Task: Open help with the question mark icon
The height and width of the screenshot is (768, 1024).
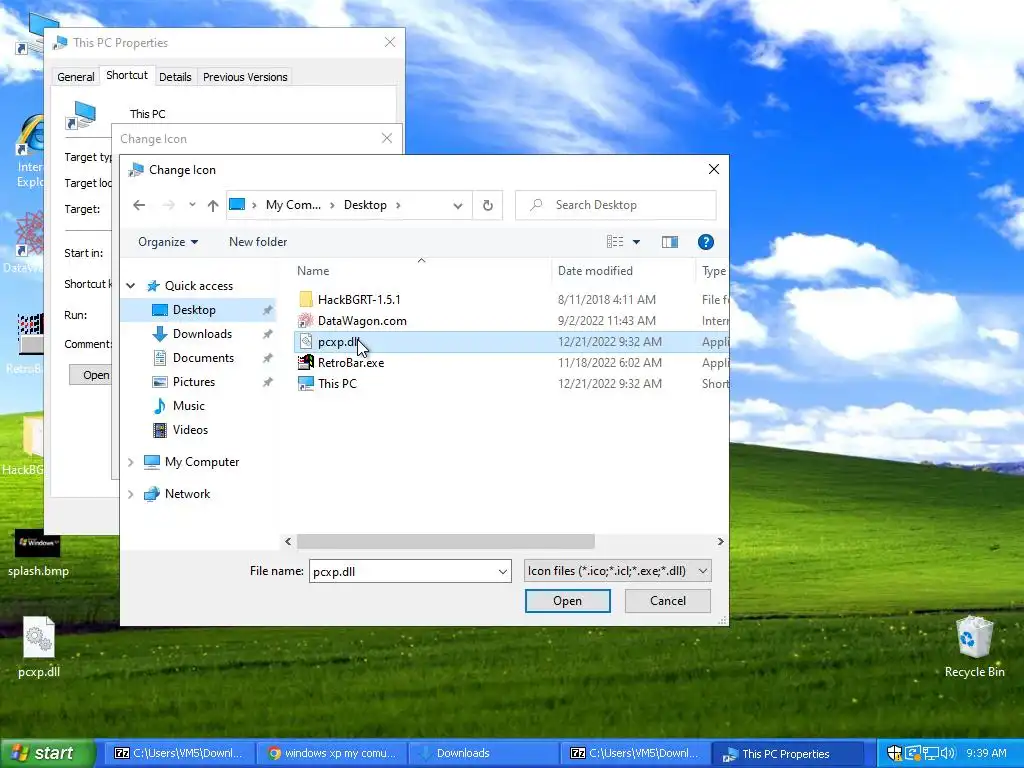Action: pos(705,242)
